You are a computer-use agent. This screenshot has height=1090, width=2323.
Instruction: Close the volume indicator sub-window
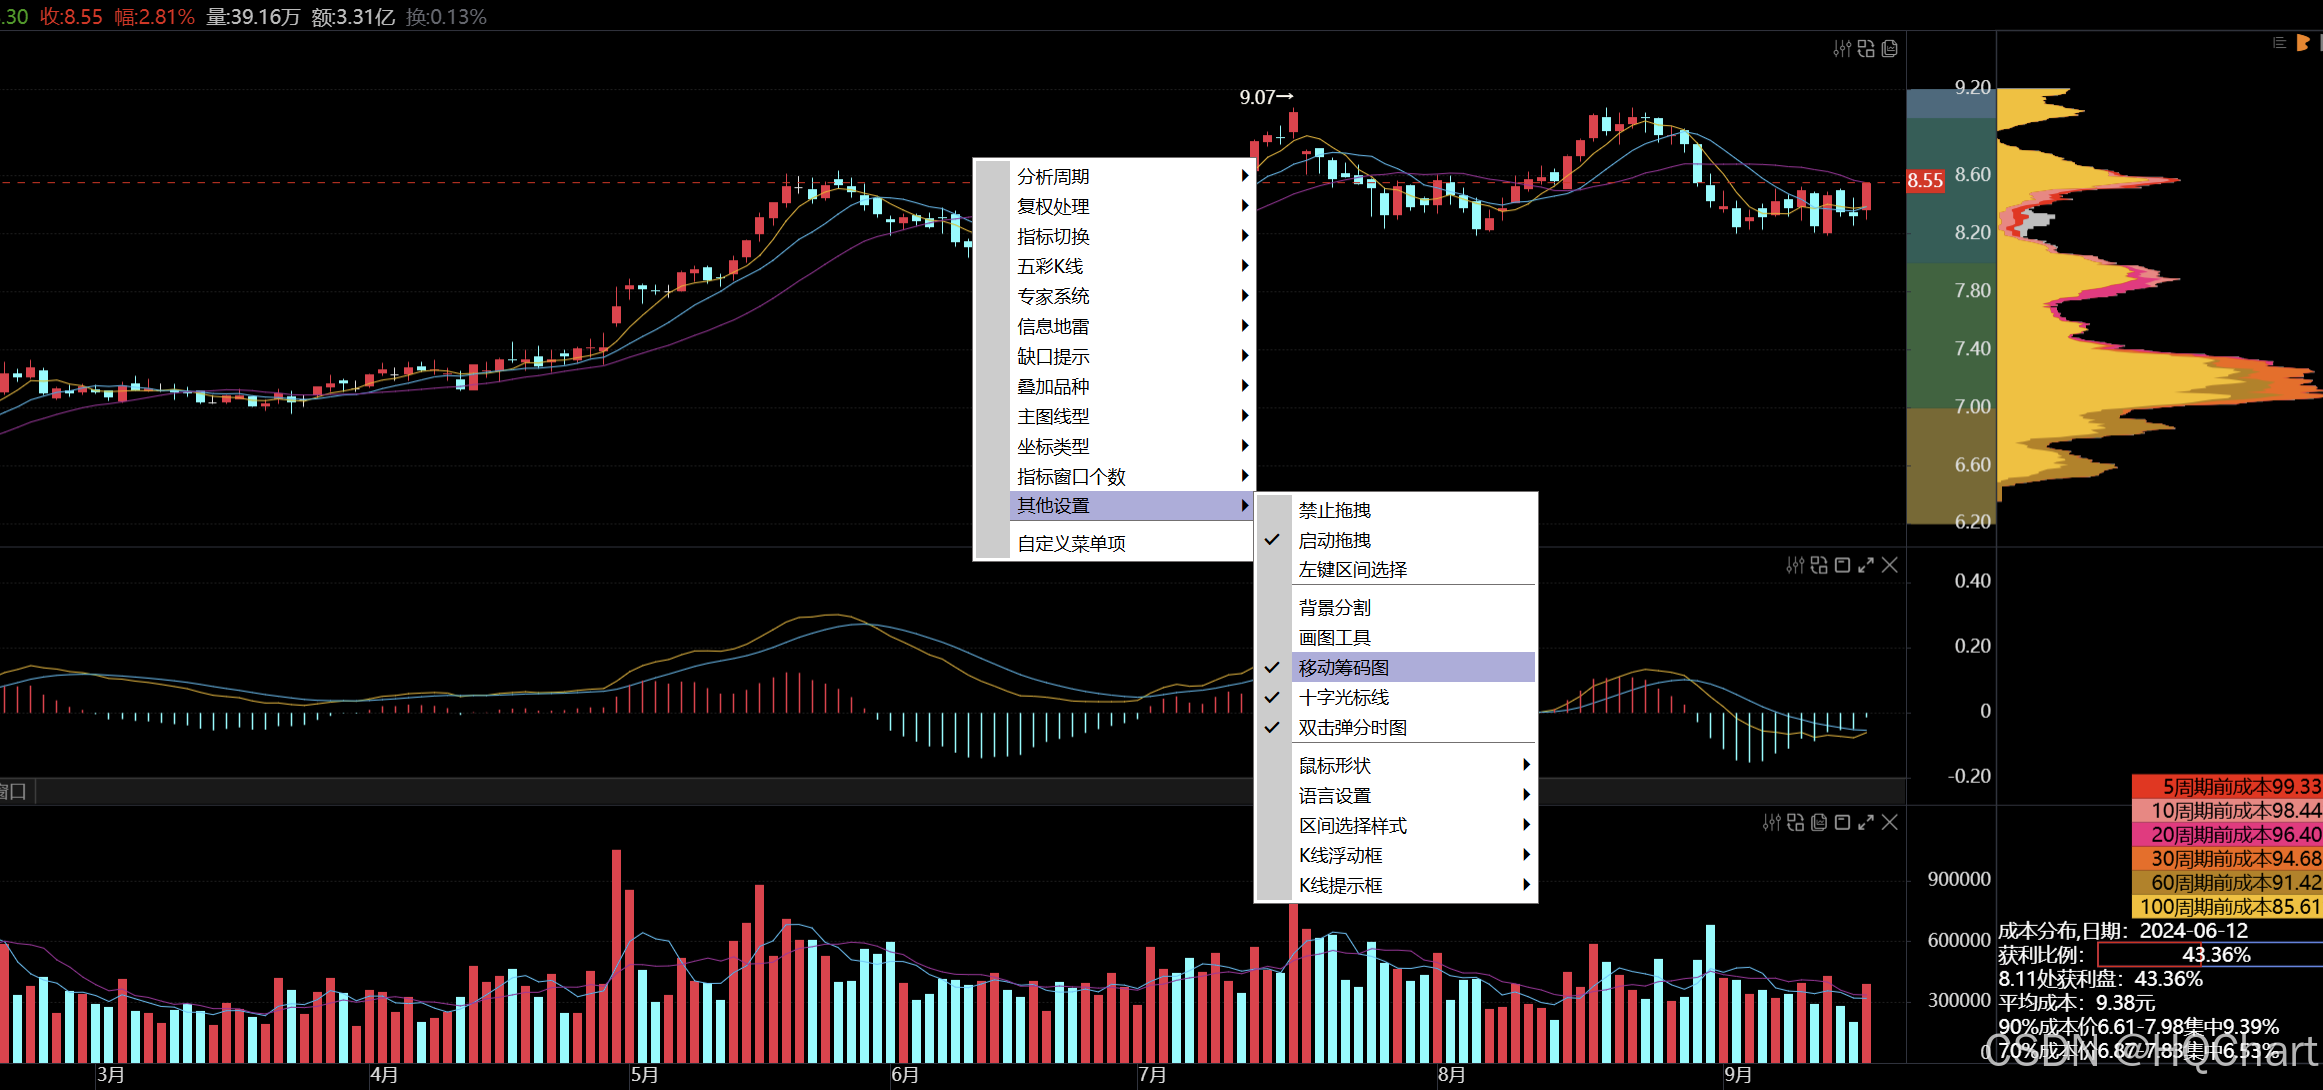pos(1889,822)
